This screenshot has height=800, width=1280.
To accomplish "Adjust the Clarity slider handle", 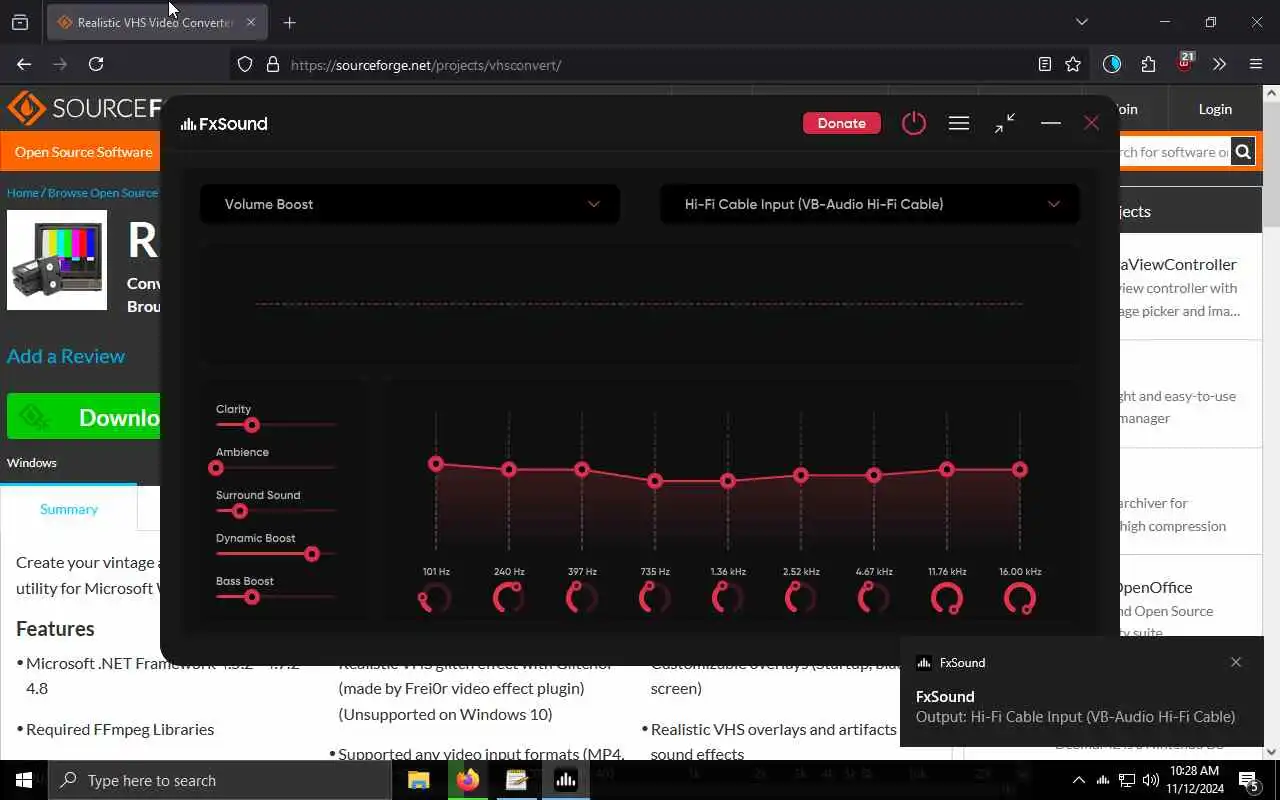I will [x=252, y=425].
